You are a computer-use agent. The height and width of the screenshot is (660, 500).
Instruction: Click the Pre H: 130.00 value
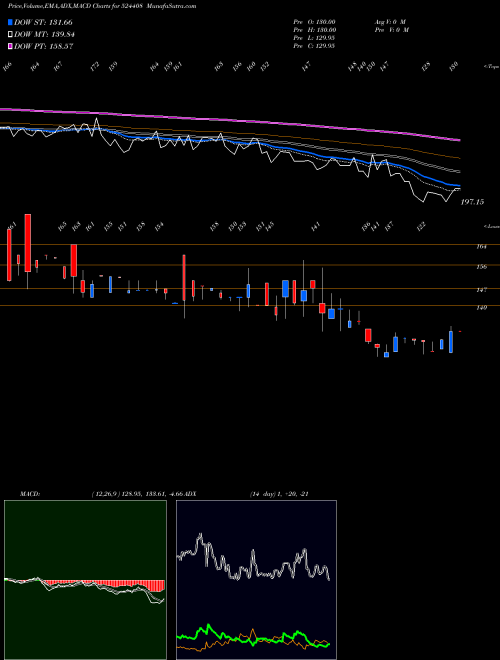pos(314,30)
